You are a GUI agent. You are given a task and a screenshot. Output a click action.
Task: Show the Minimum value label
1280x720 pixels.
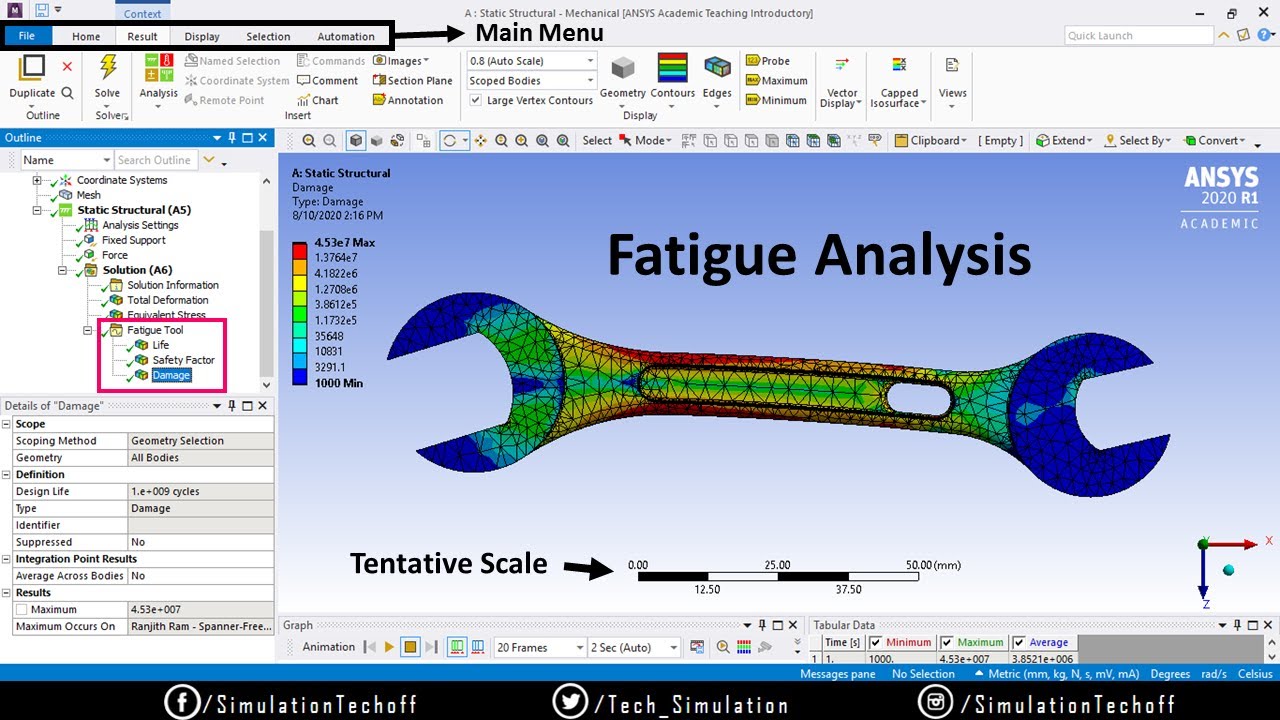[776, 100]
